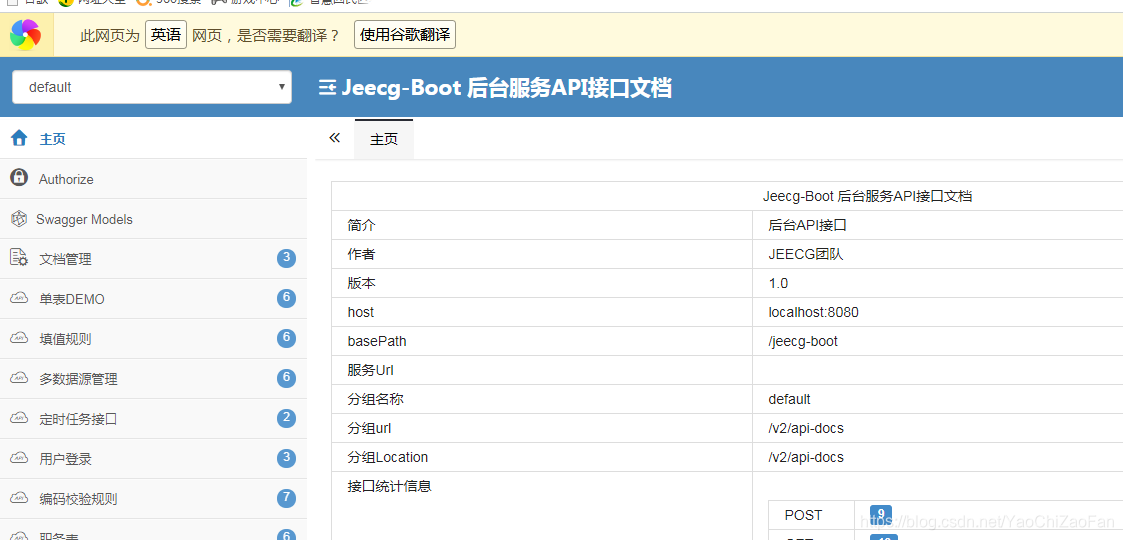Image resolution: width=1123 pixels, height=540 pixels.
Task: Click the 分组Location row label
Action: (x=387, y=457)
